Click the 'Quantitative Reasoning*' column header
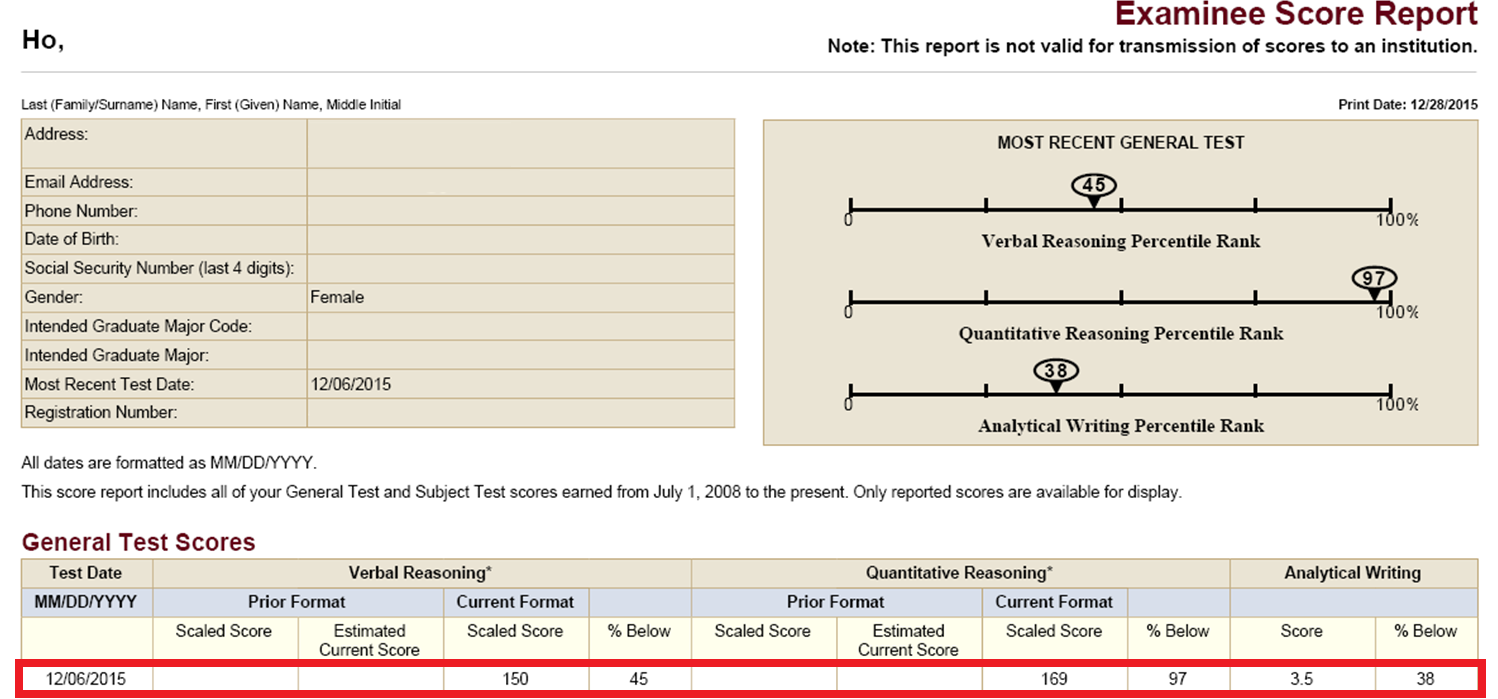Image resolution: width=1498 pixels, height=699 pixels. point(960,573)
